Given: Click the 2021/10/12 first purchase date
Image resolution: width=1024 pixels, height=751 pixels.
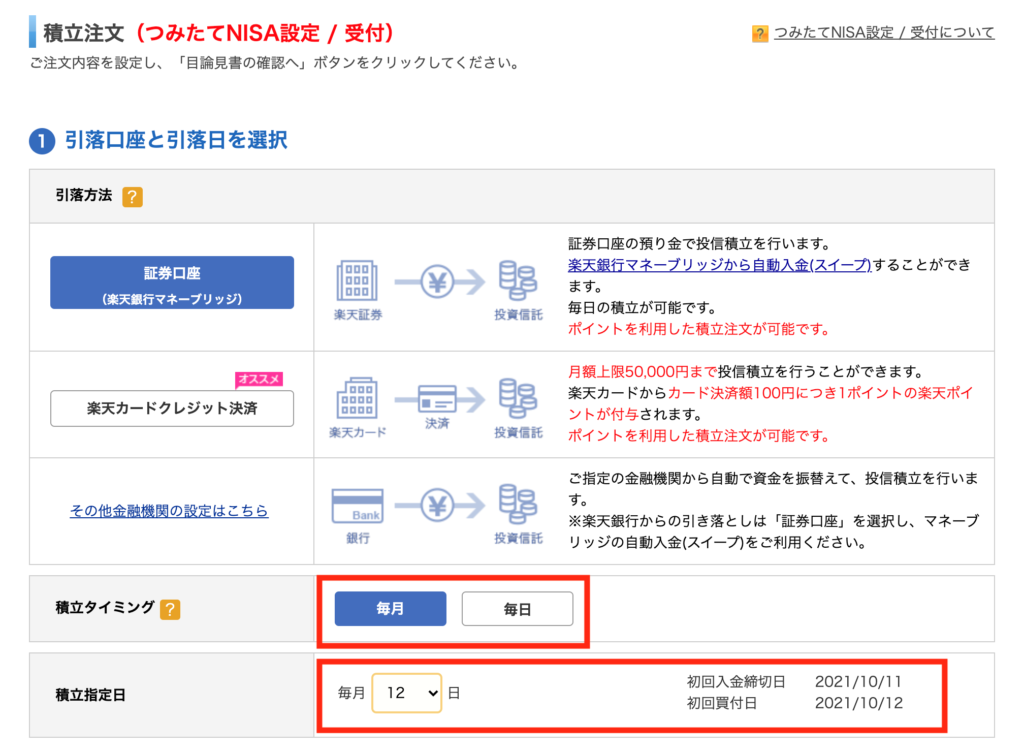Looking at the screenshot, I should point(859,703).
